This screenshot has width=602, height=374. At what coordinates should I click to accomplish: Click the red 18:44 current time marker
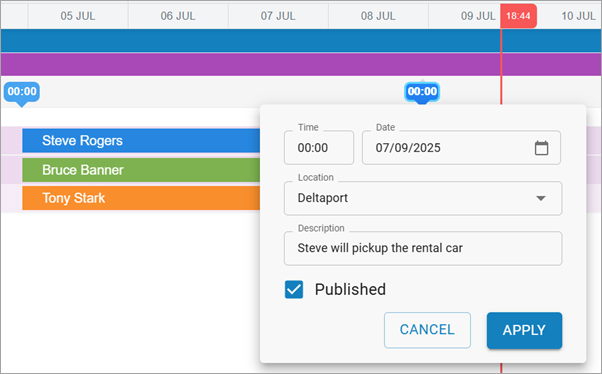518,16
